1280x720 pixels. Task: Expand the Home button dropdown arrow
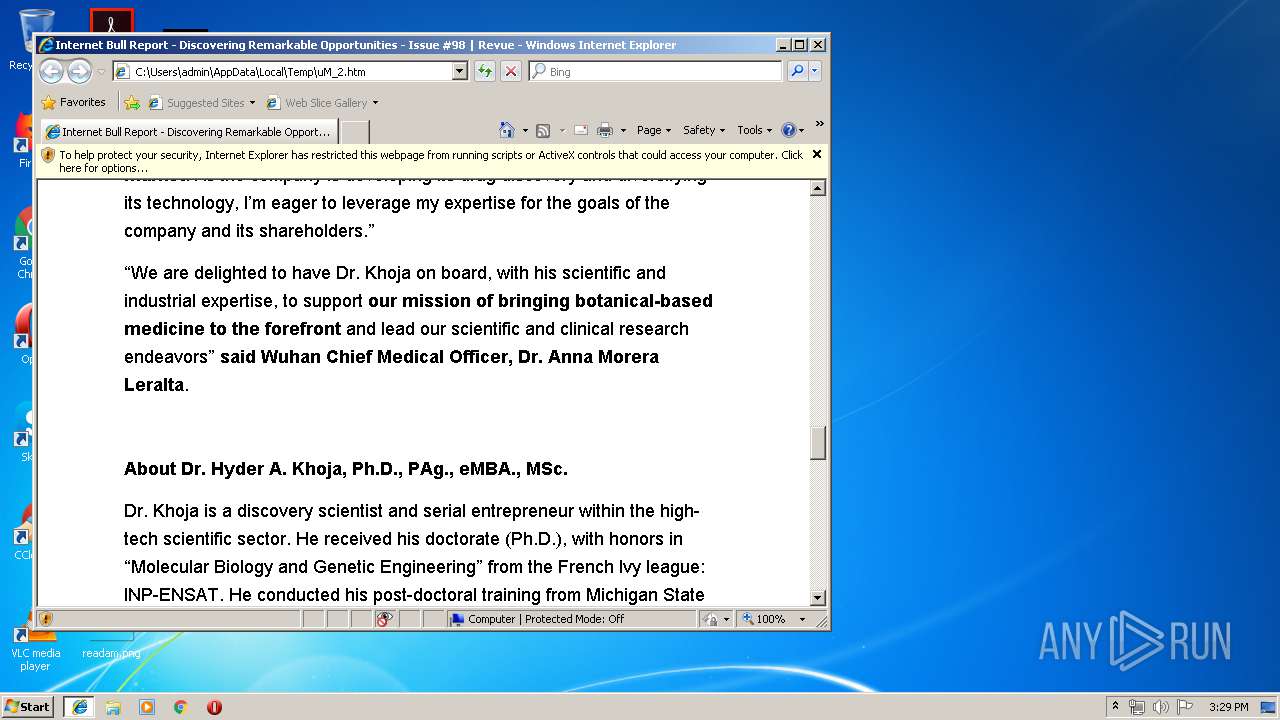coord(525,130)
